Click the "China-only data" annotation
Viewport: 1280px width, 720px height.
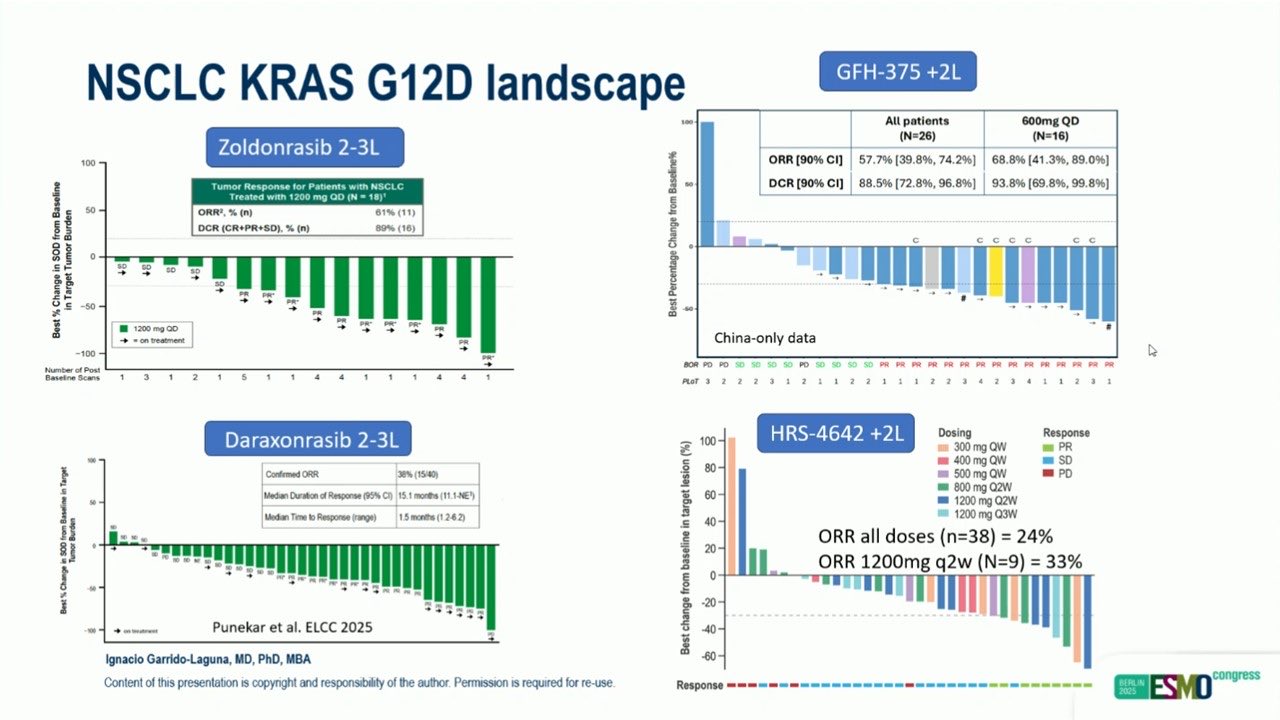[x=764, y=338]
